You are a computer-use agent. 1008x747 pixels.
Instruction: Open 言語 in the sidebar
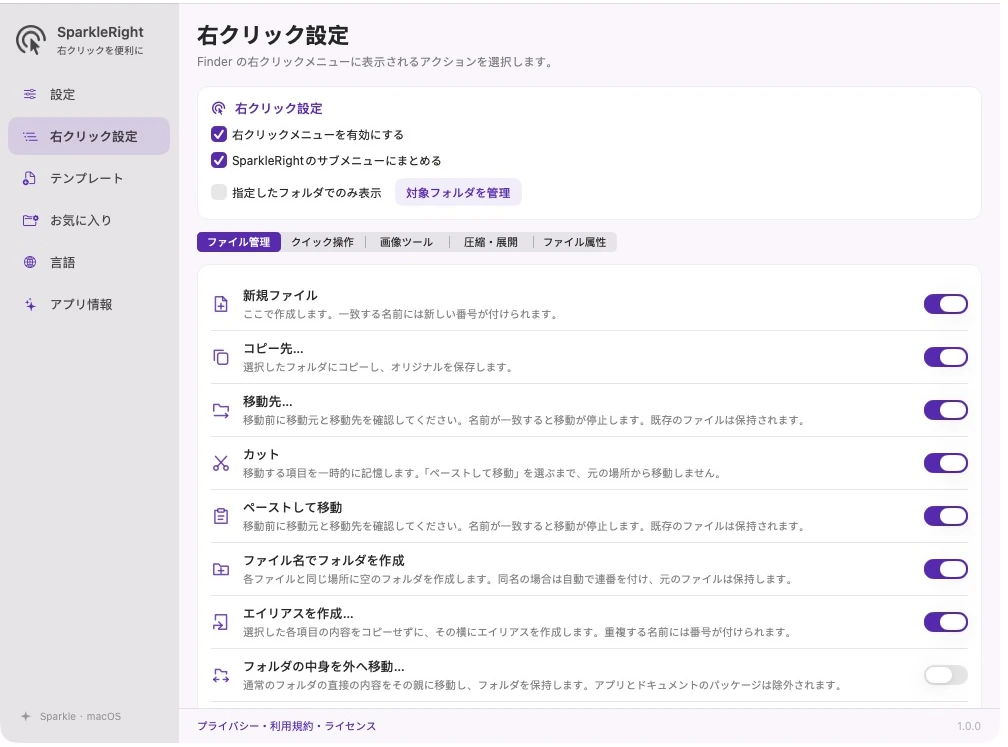(89, 262)
